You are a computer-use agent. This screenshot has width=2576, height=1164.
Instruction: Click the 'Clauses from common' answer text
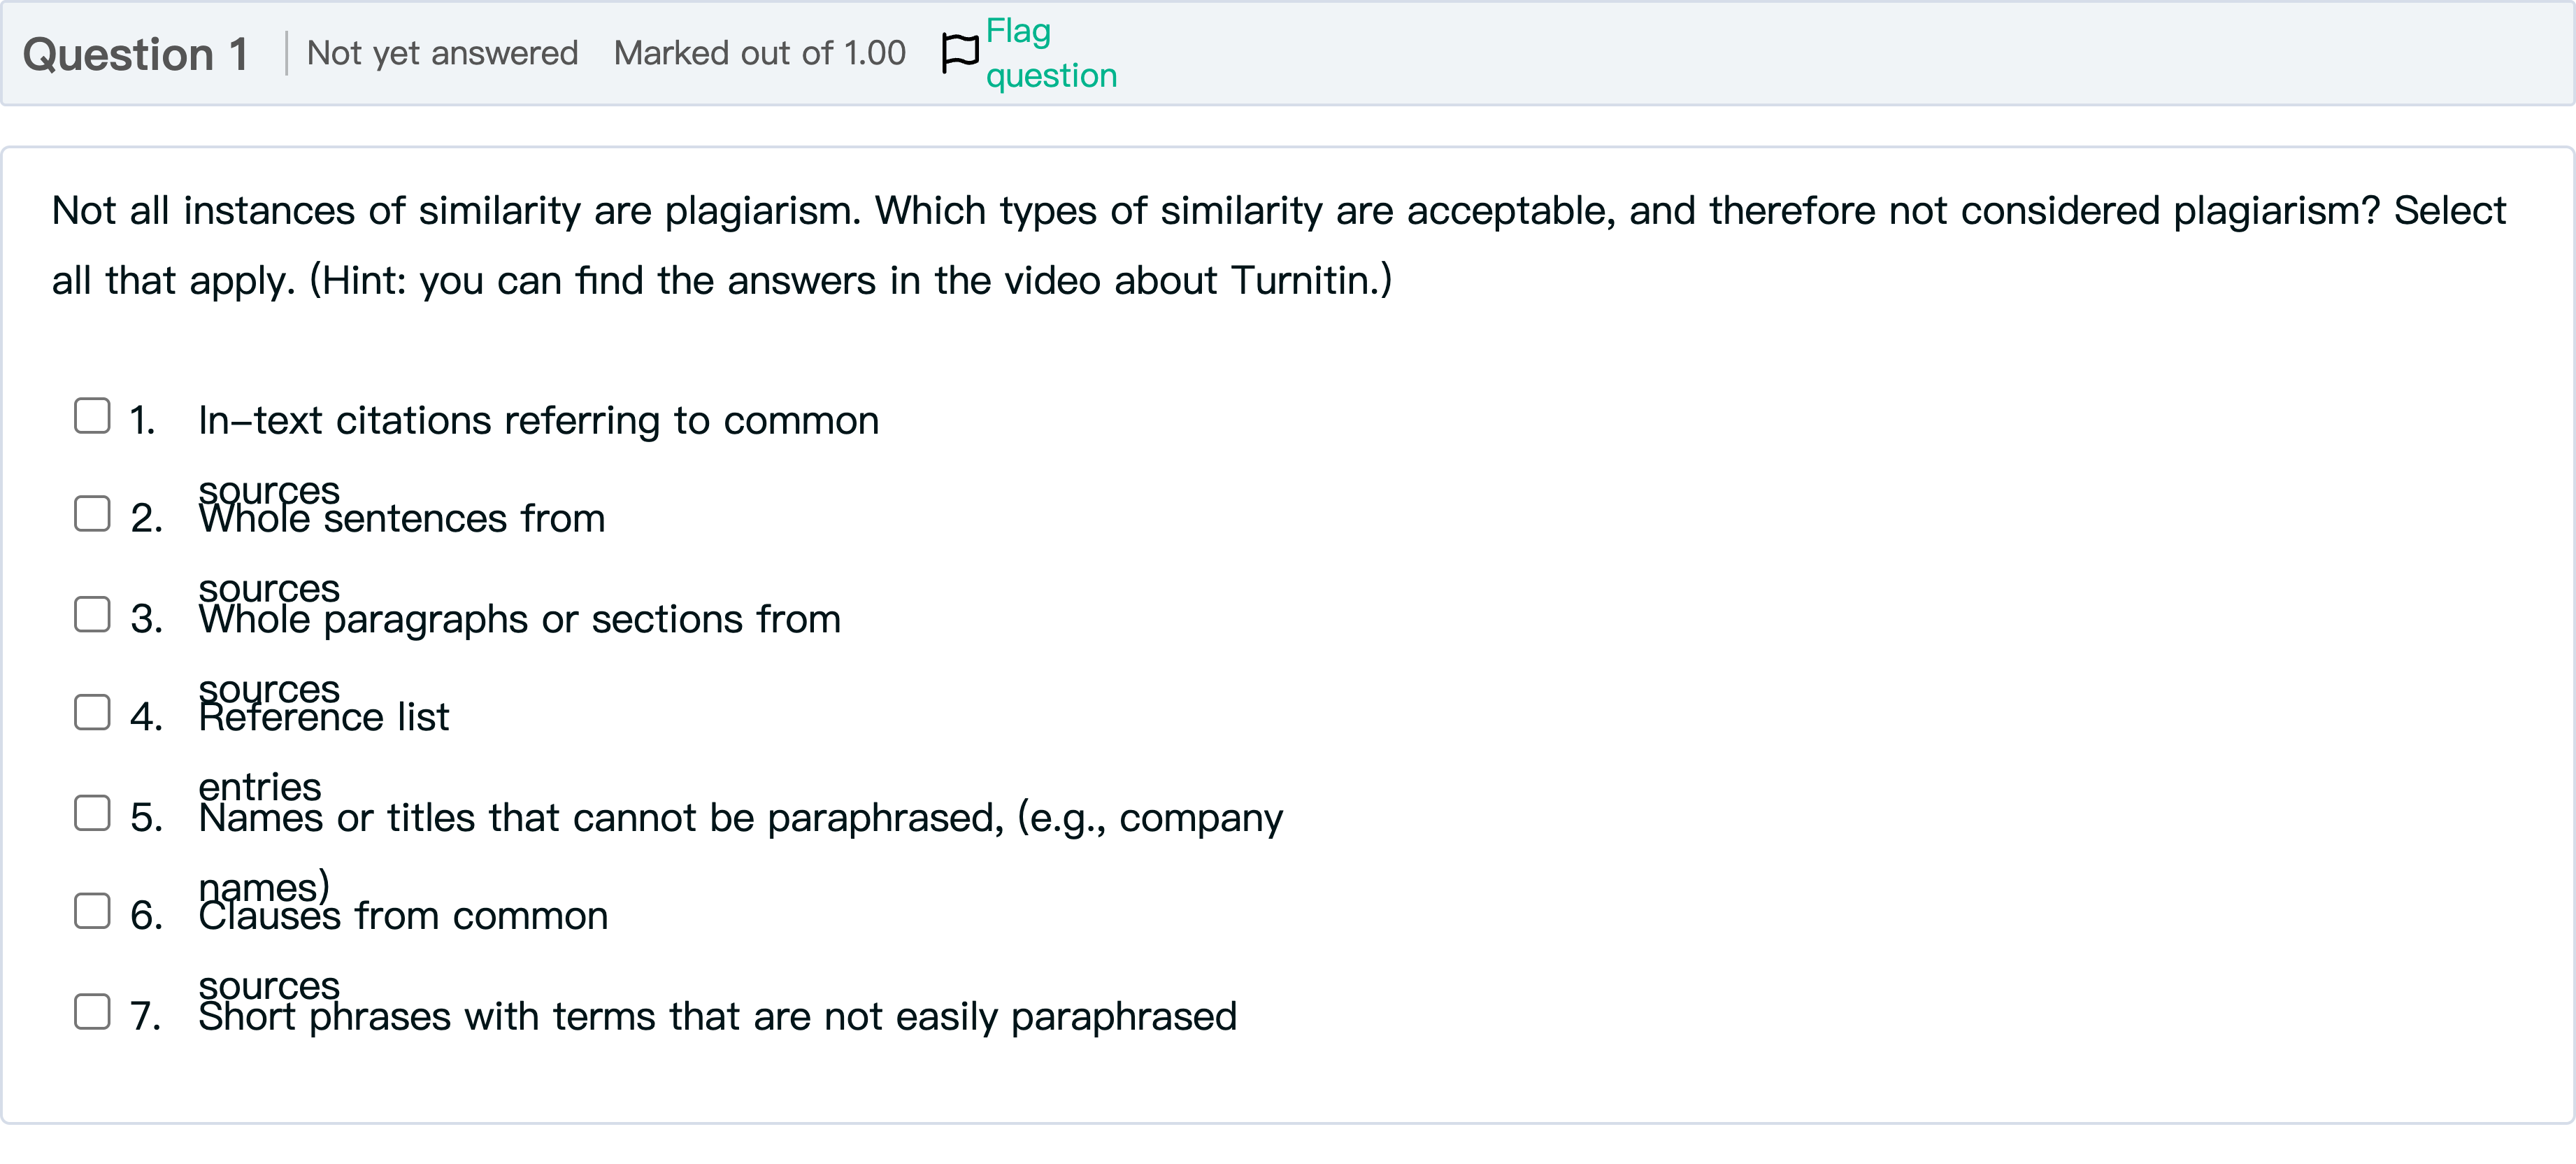403,916
